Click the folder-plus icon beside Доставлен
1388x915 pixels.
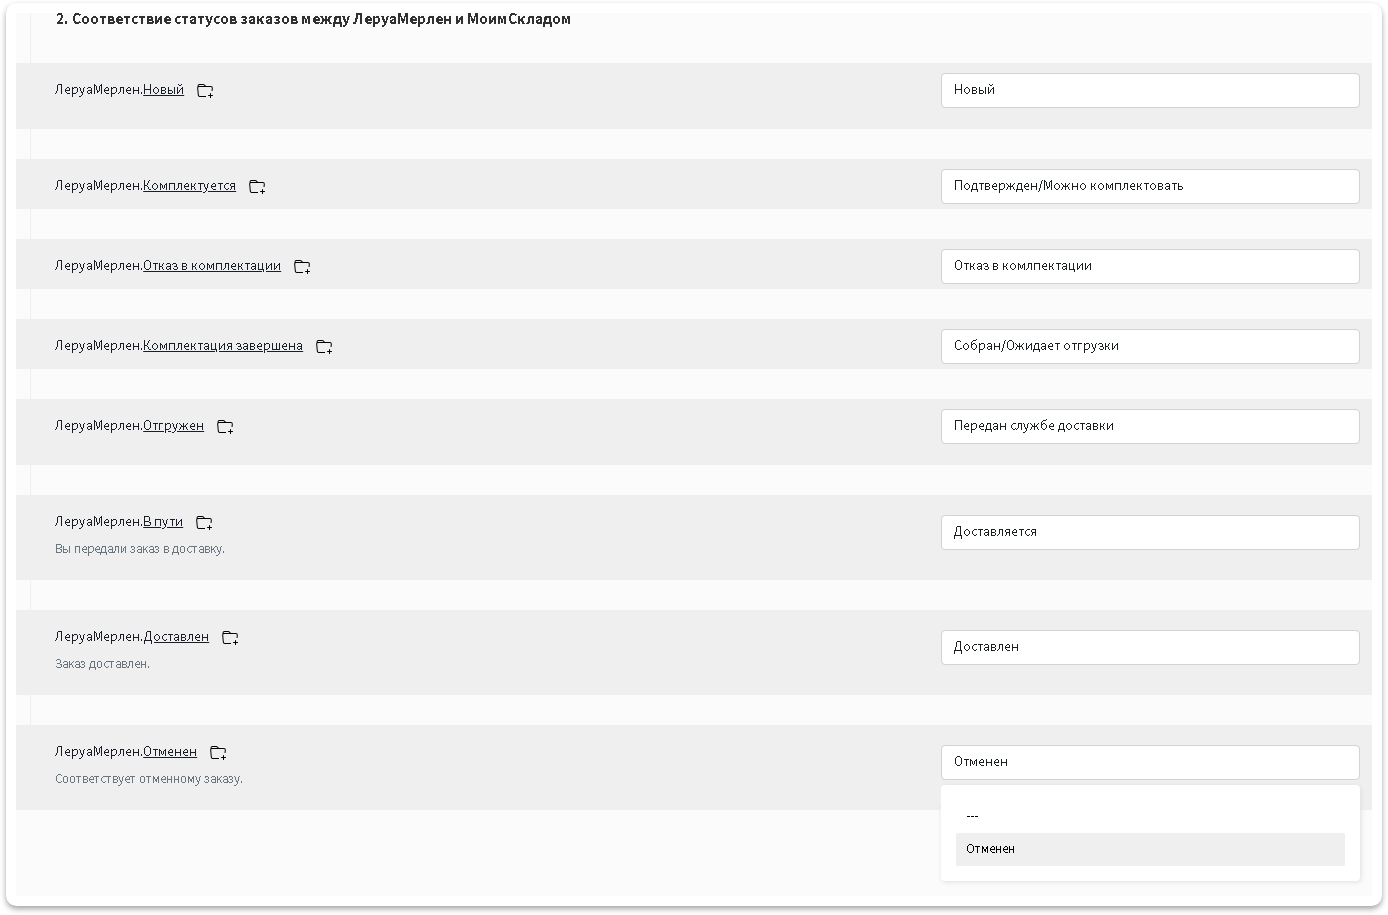point(230,638)
